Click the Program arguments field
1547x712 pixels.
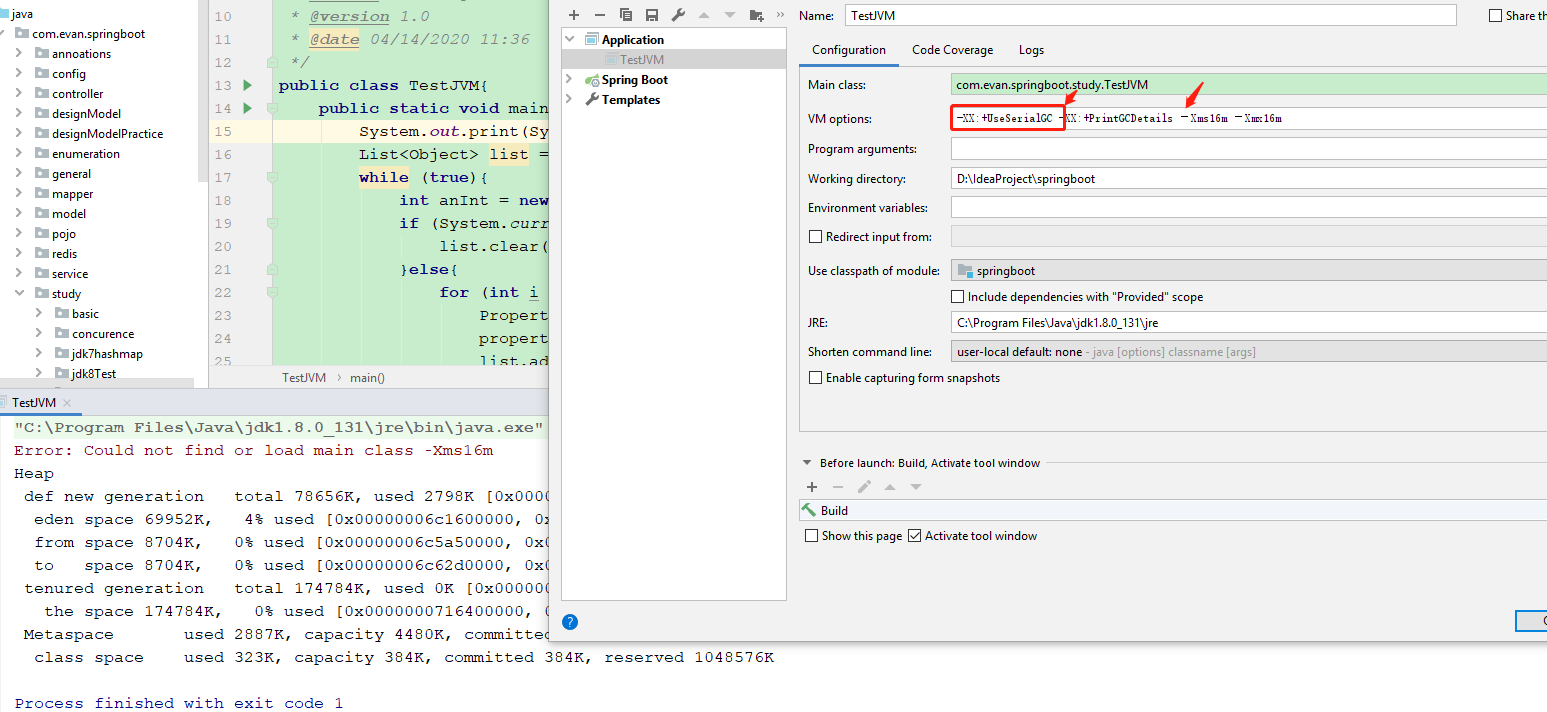(x=1249, y=149)
